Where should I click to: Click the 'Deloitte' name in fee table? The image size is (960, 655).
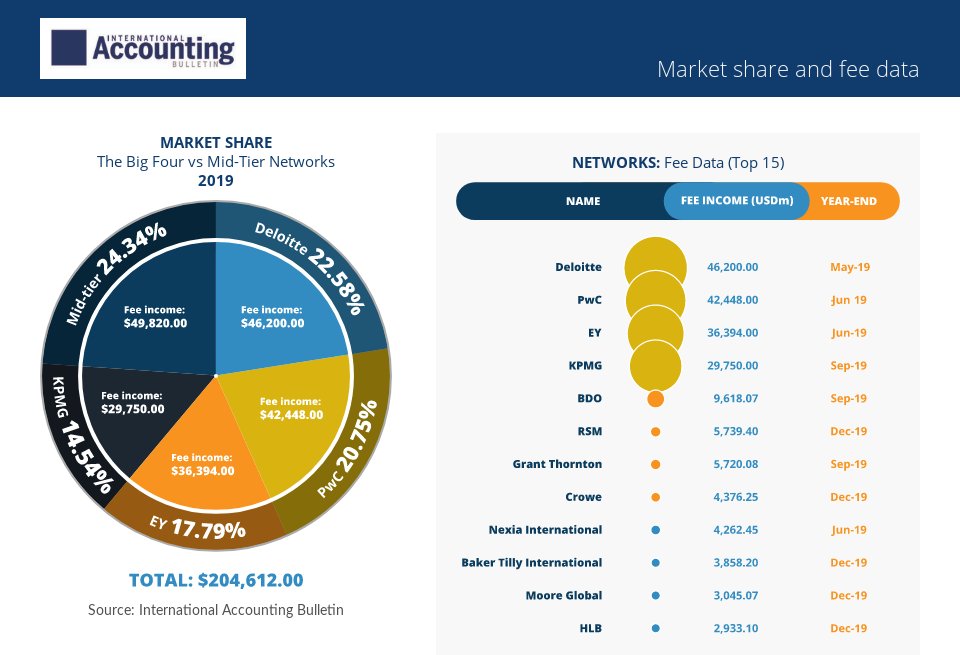point(579,267)
